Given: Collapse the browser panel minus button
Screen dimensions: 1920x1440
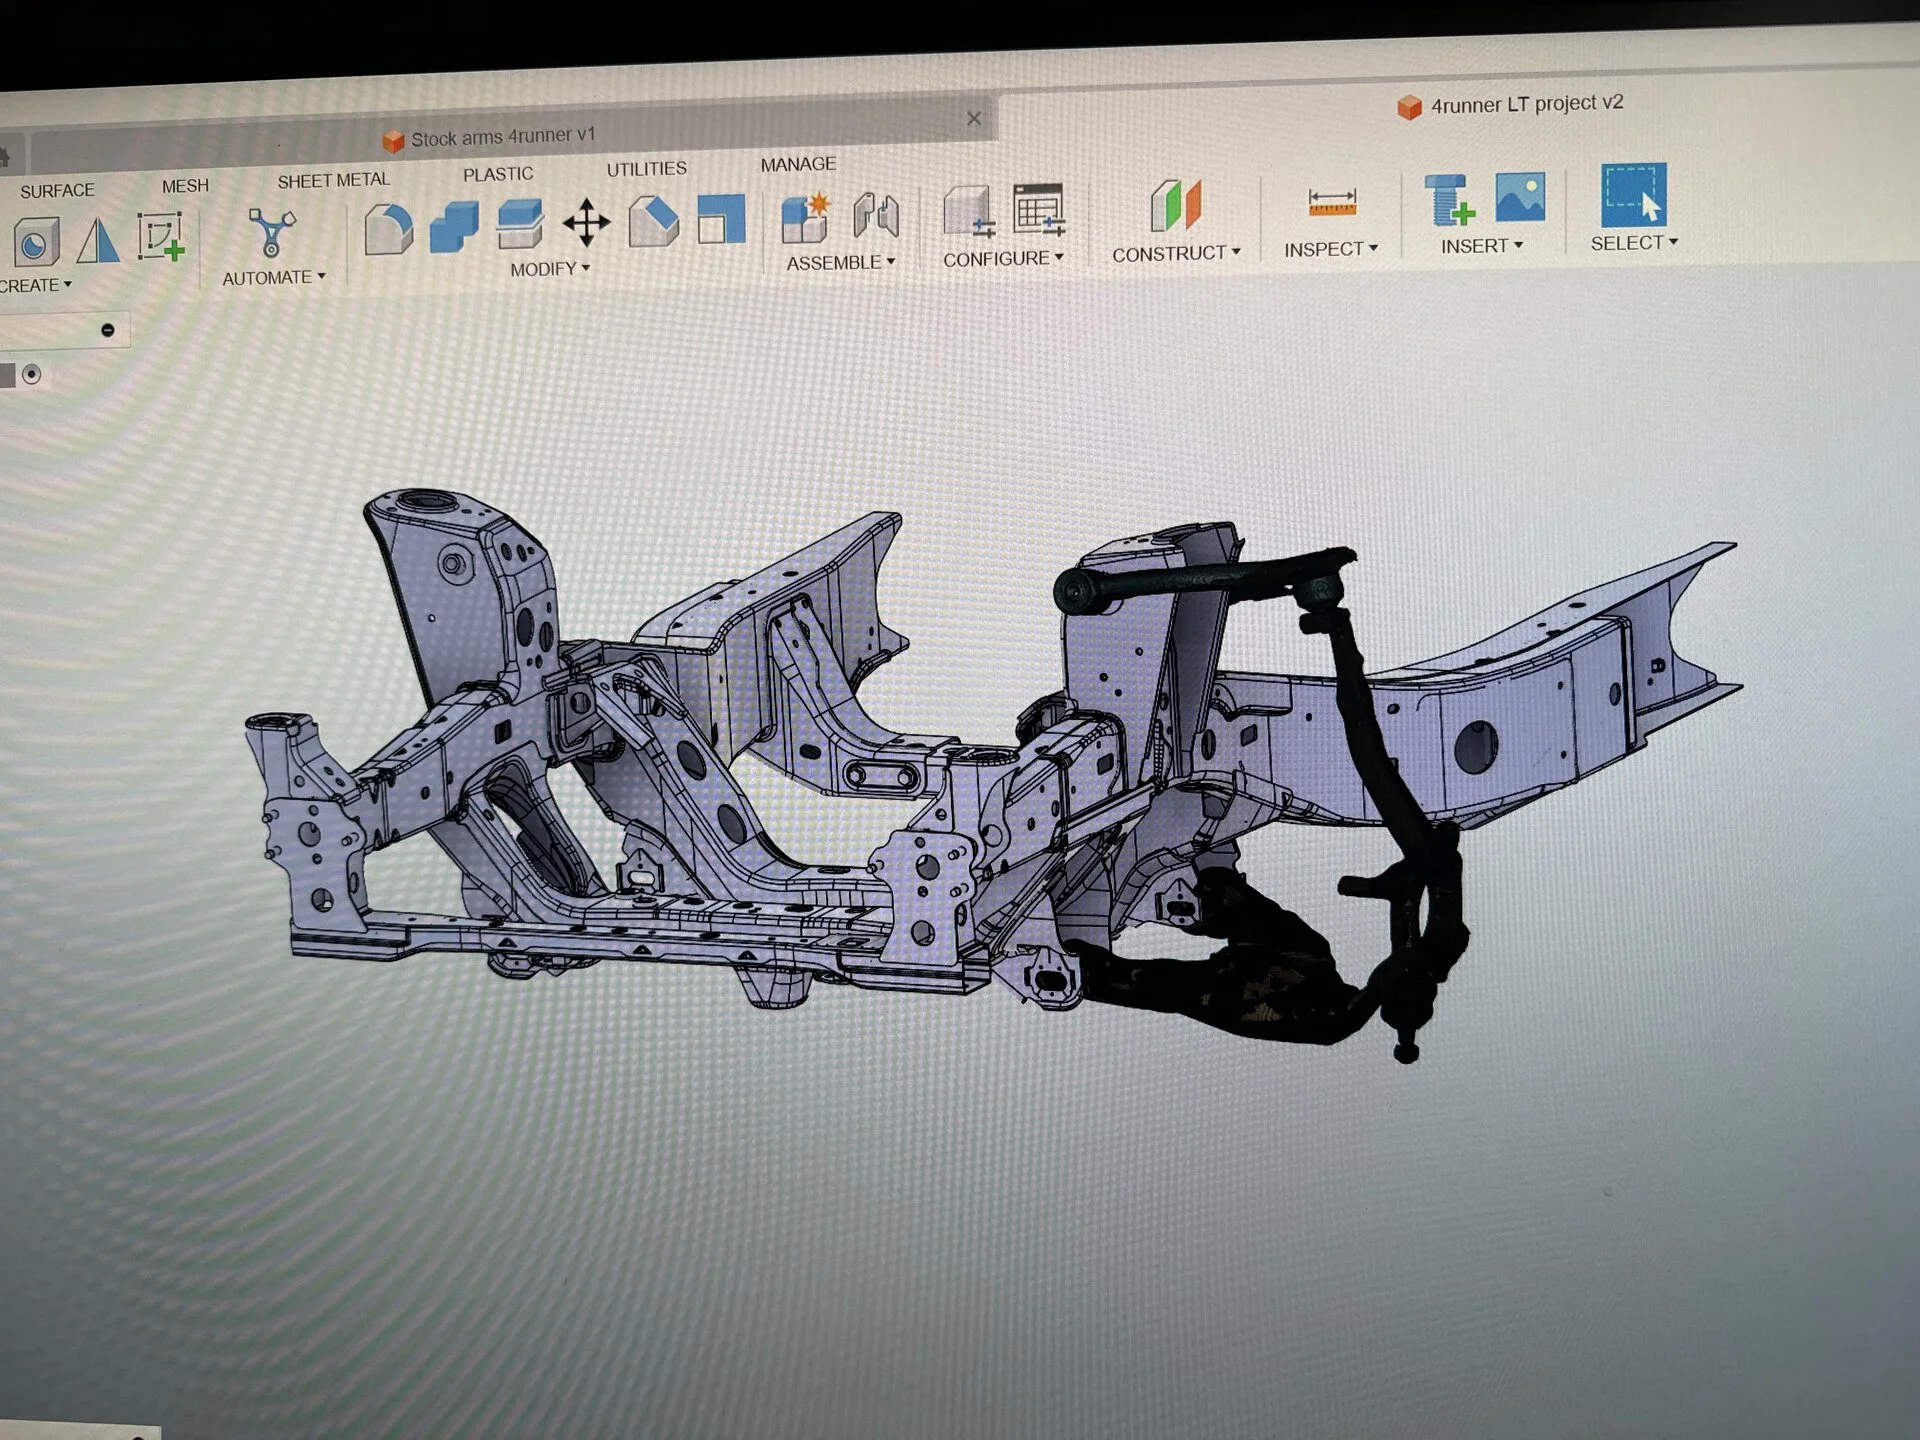Looking at the screenshot, I should click(x=108, y=330).
